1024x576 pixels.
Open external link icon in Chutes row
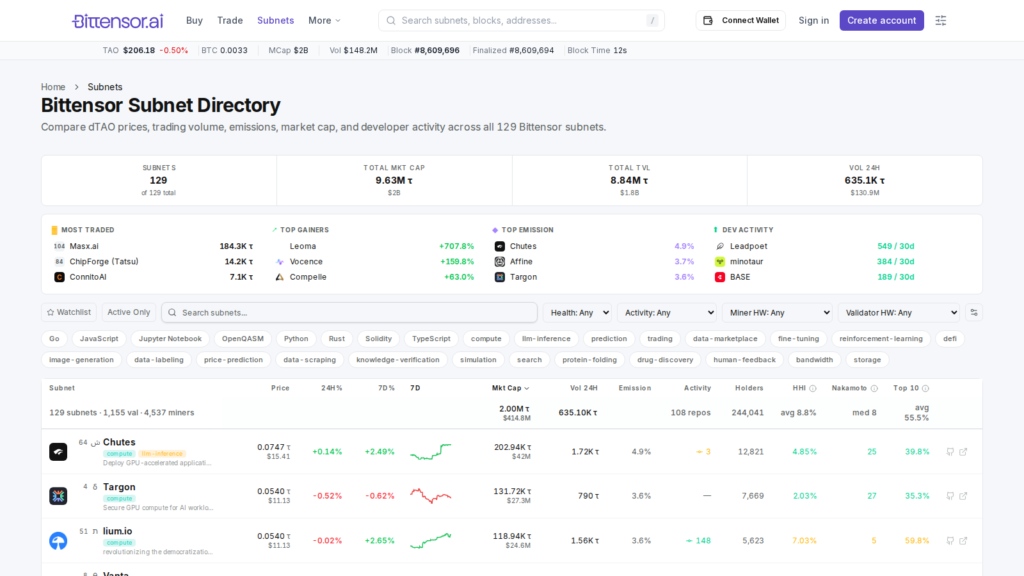(x=963, y=451)
